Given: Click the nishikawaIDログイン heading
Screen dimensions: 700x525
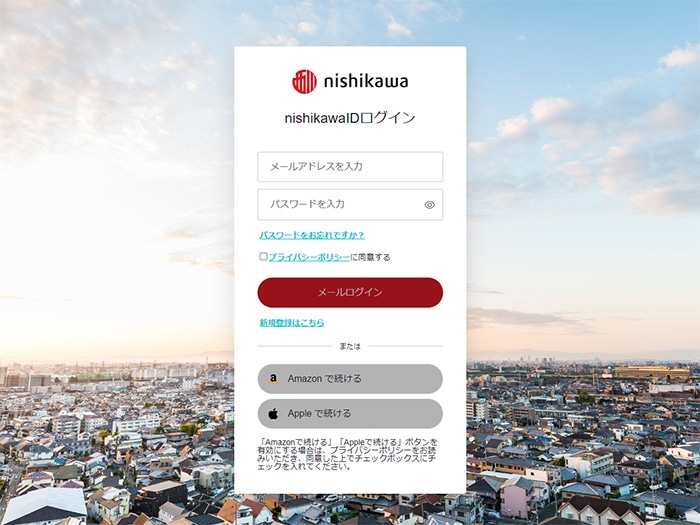Looking at the screenshot, I should coord(350,118).
